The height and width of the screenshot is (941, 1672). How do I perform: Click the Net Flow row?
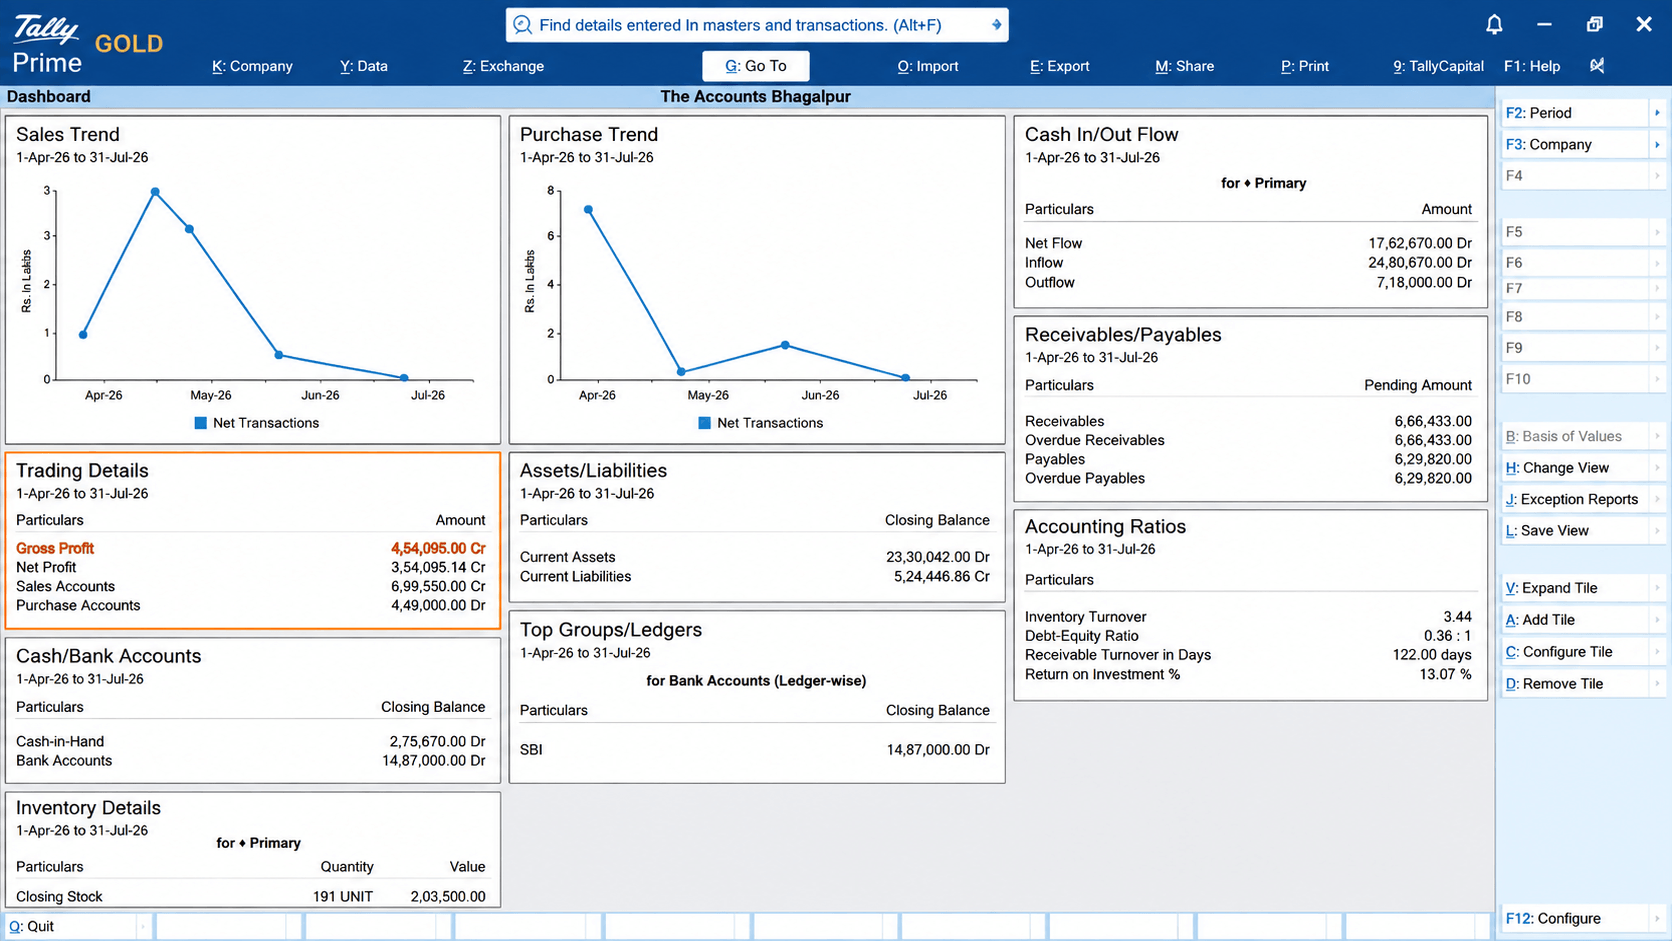tap(1248, 243)
